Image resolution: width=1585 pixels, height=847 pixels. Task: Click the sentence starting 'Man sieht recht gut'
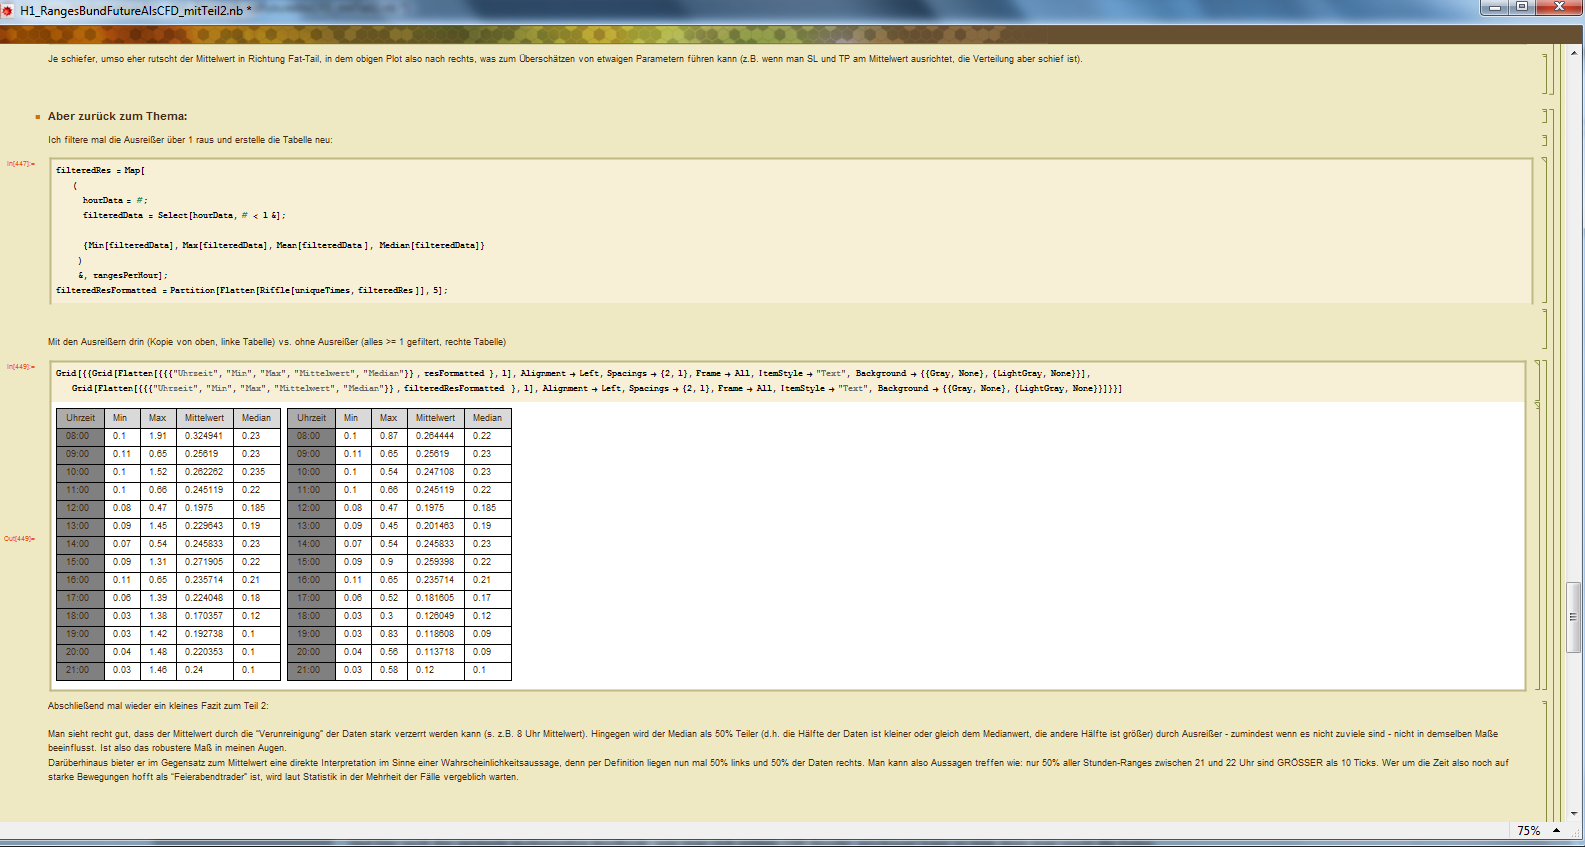(773, 741)
